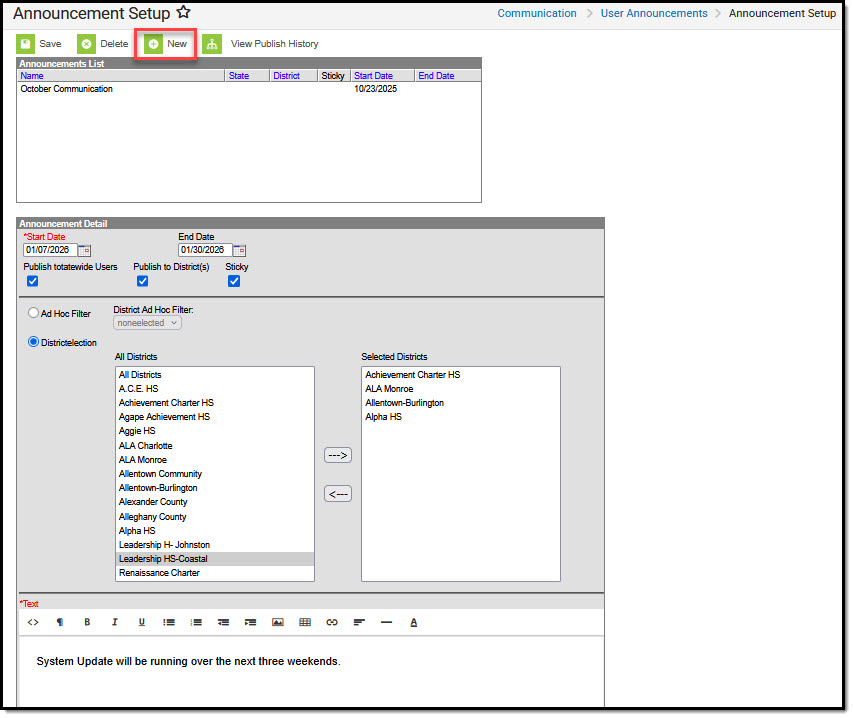Apply underline formatting to the text
The height and width of the screenshot is (718, 853).
[x=141, y=622]
